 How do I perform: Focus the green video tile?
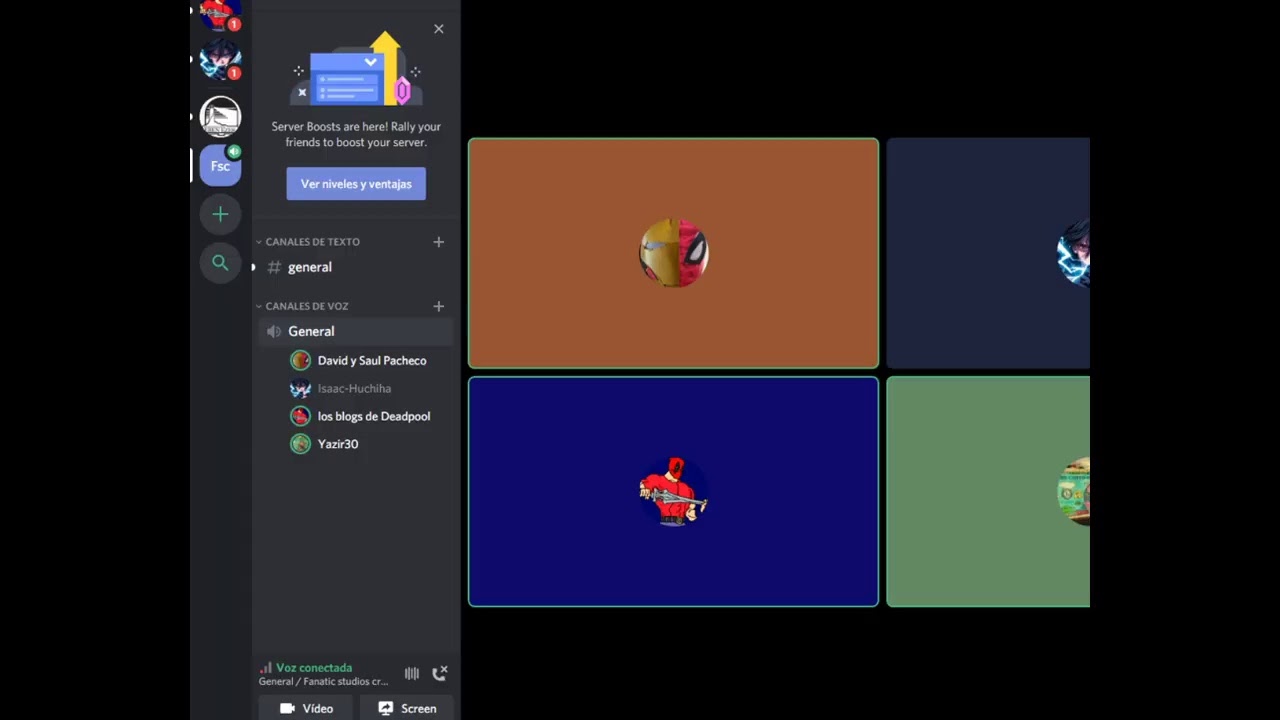[x=988, y=491]
